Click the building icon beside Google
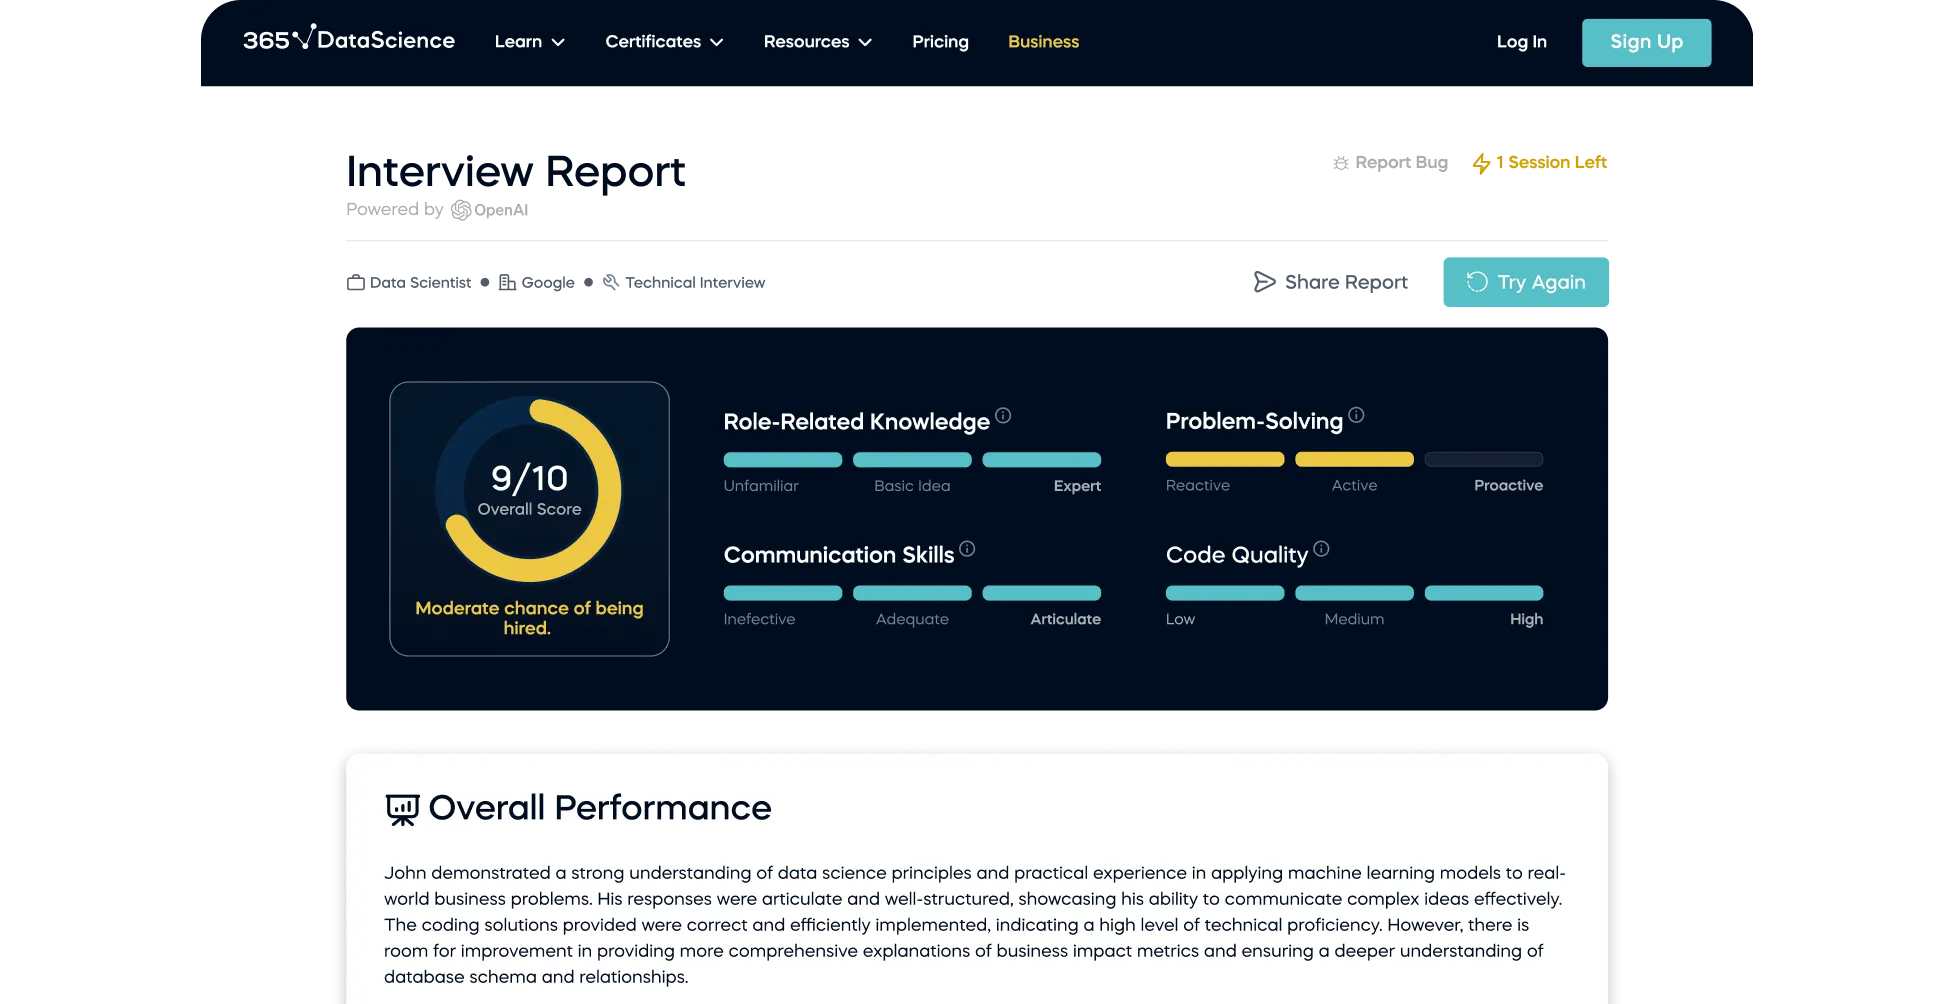The height and width of the screenshot is (1004, 1940). 507,282
